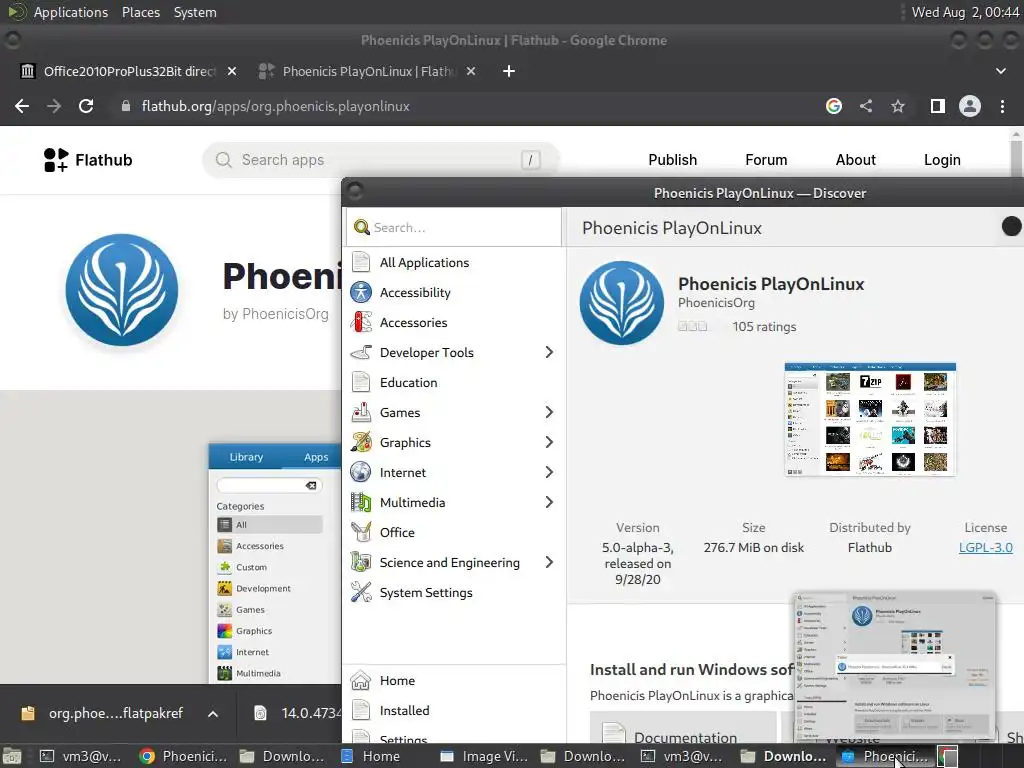Click the share icon in Chrome address bar
1024x768 pixels.
866,106
